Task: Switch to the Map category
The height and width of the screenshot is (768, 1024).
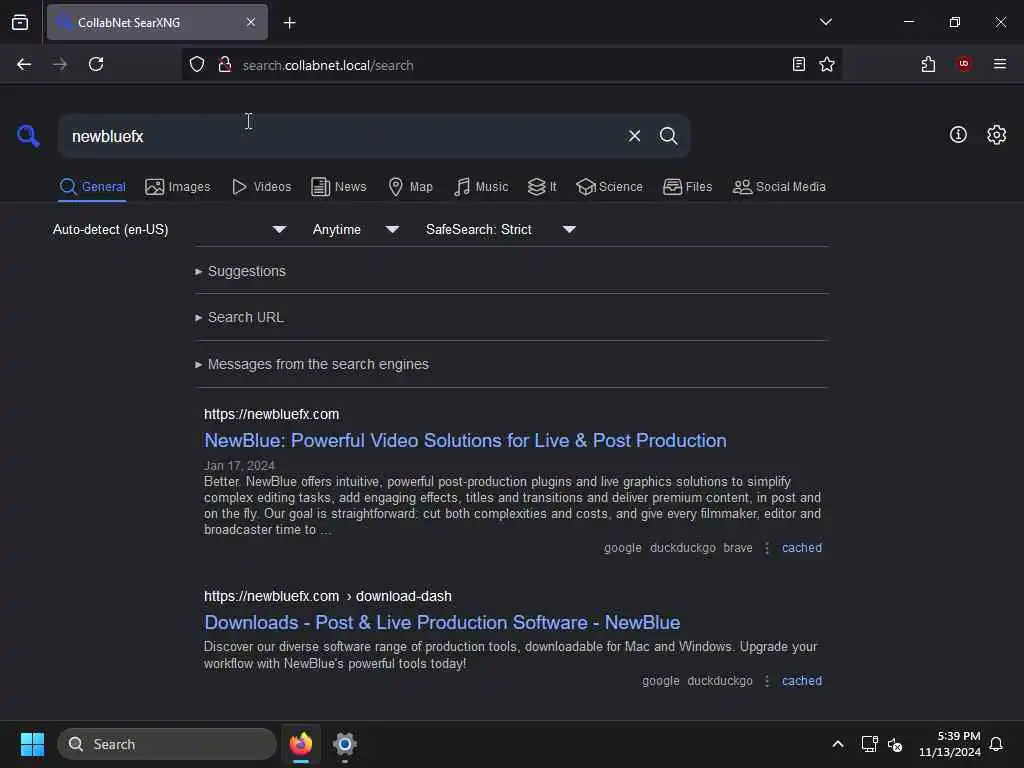Action: coord(410,187)
